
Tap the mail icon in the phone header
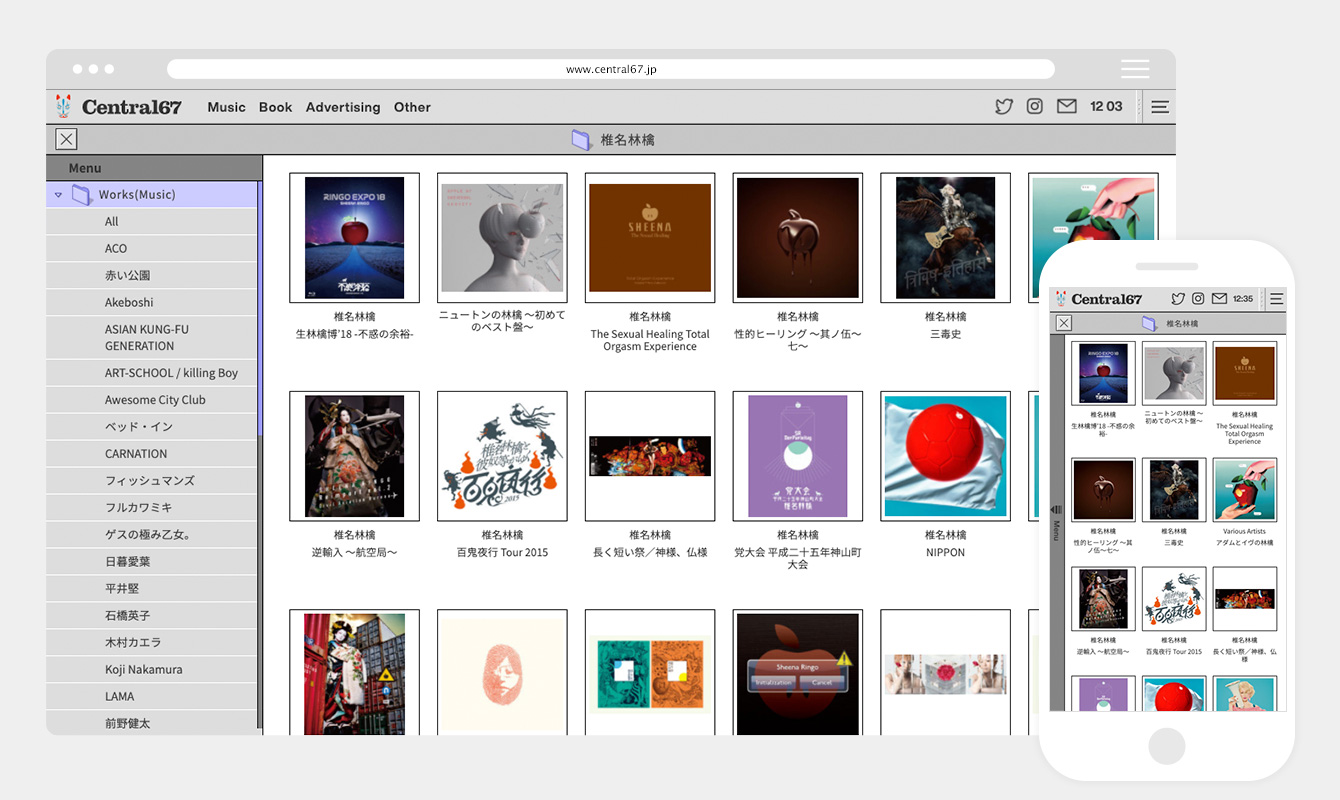pyautogui.click(x=1219, y=299)
